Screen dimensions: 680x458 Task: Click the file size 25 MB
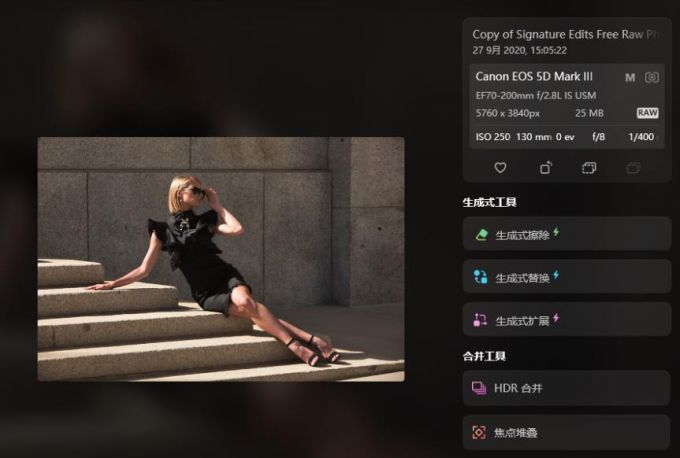click(x=589, y=113)
